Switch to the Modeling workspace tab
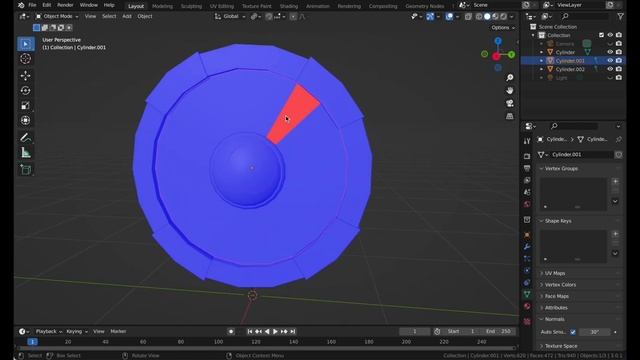 pos(162,6)
